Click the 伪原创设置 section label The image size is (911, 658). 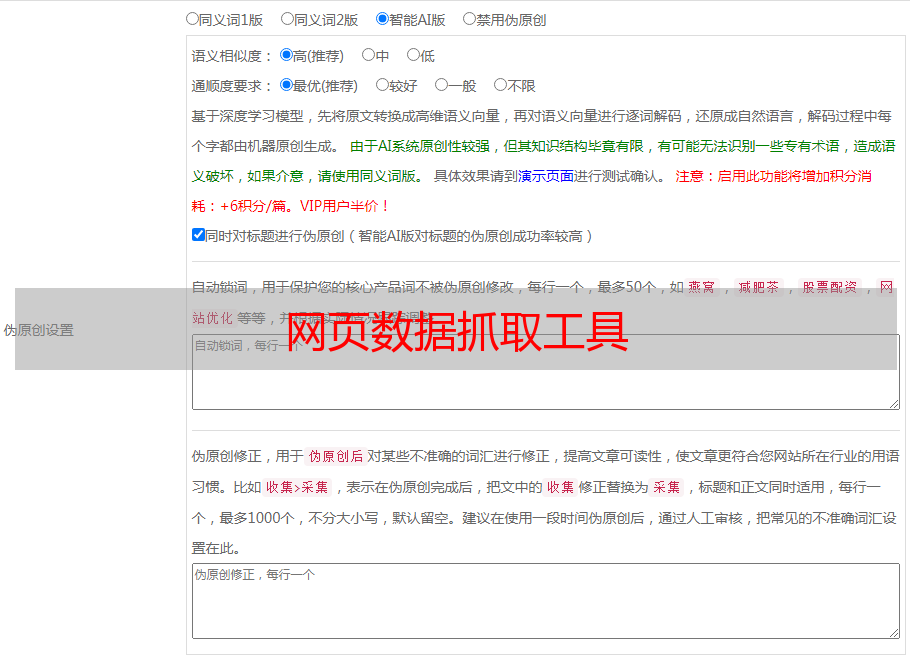pos(38,330)
